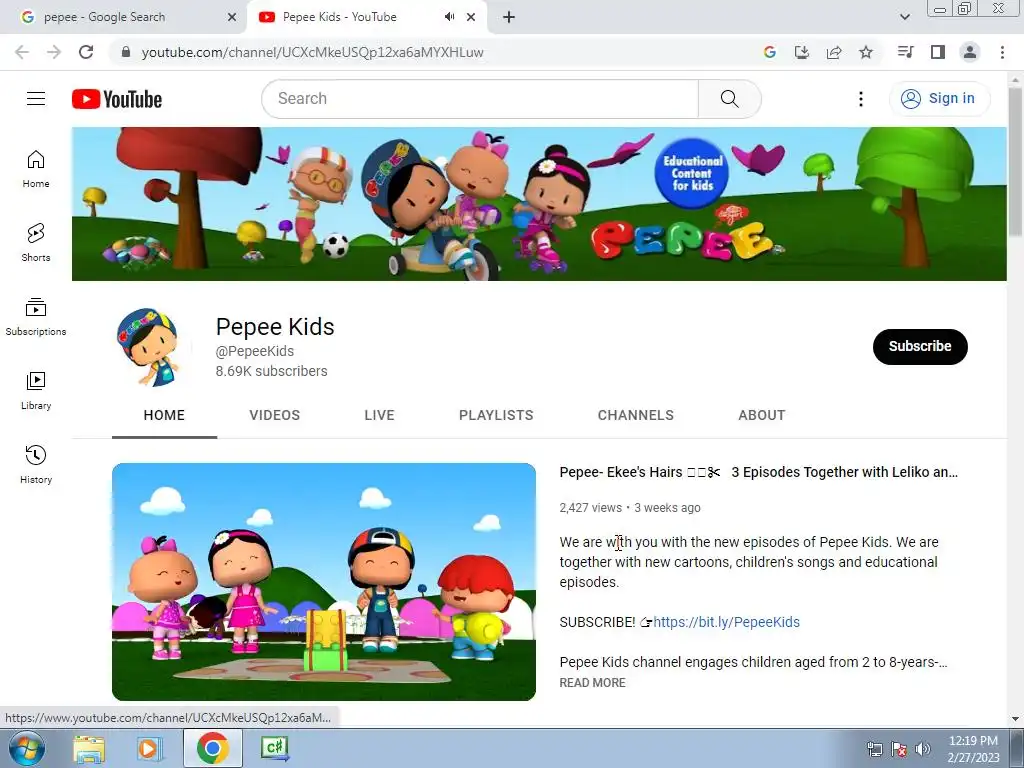Close the pepee Google Search tab

(232, 17)
